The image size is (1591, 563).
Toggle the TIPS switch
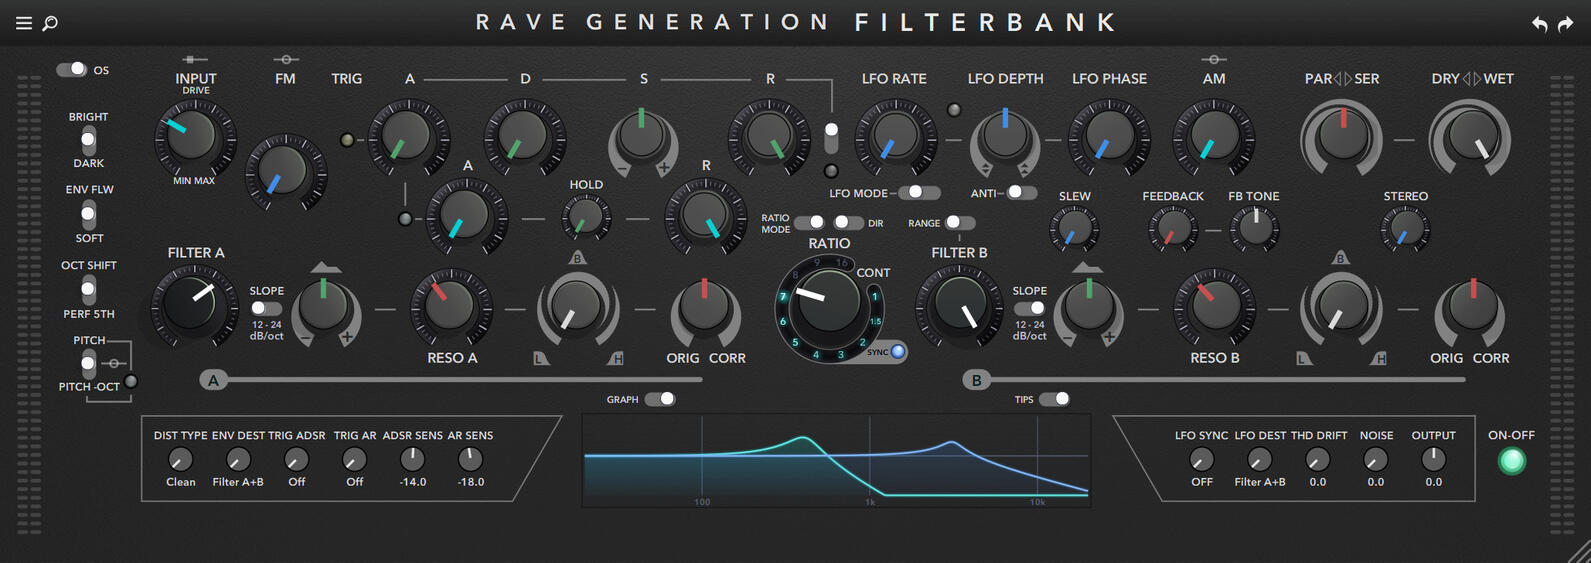[1054, 399]
